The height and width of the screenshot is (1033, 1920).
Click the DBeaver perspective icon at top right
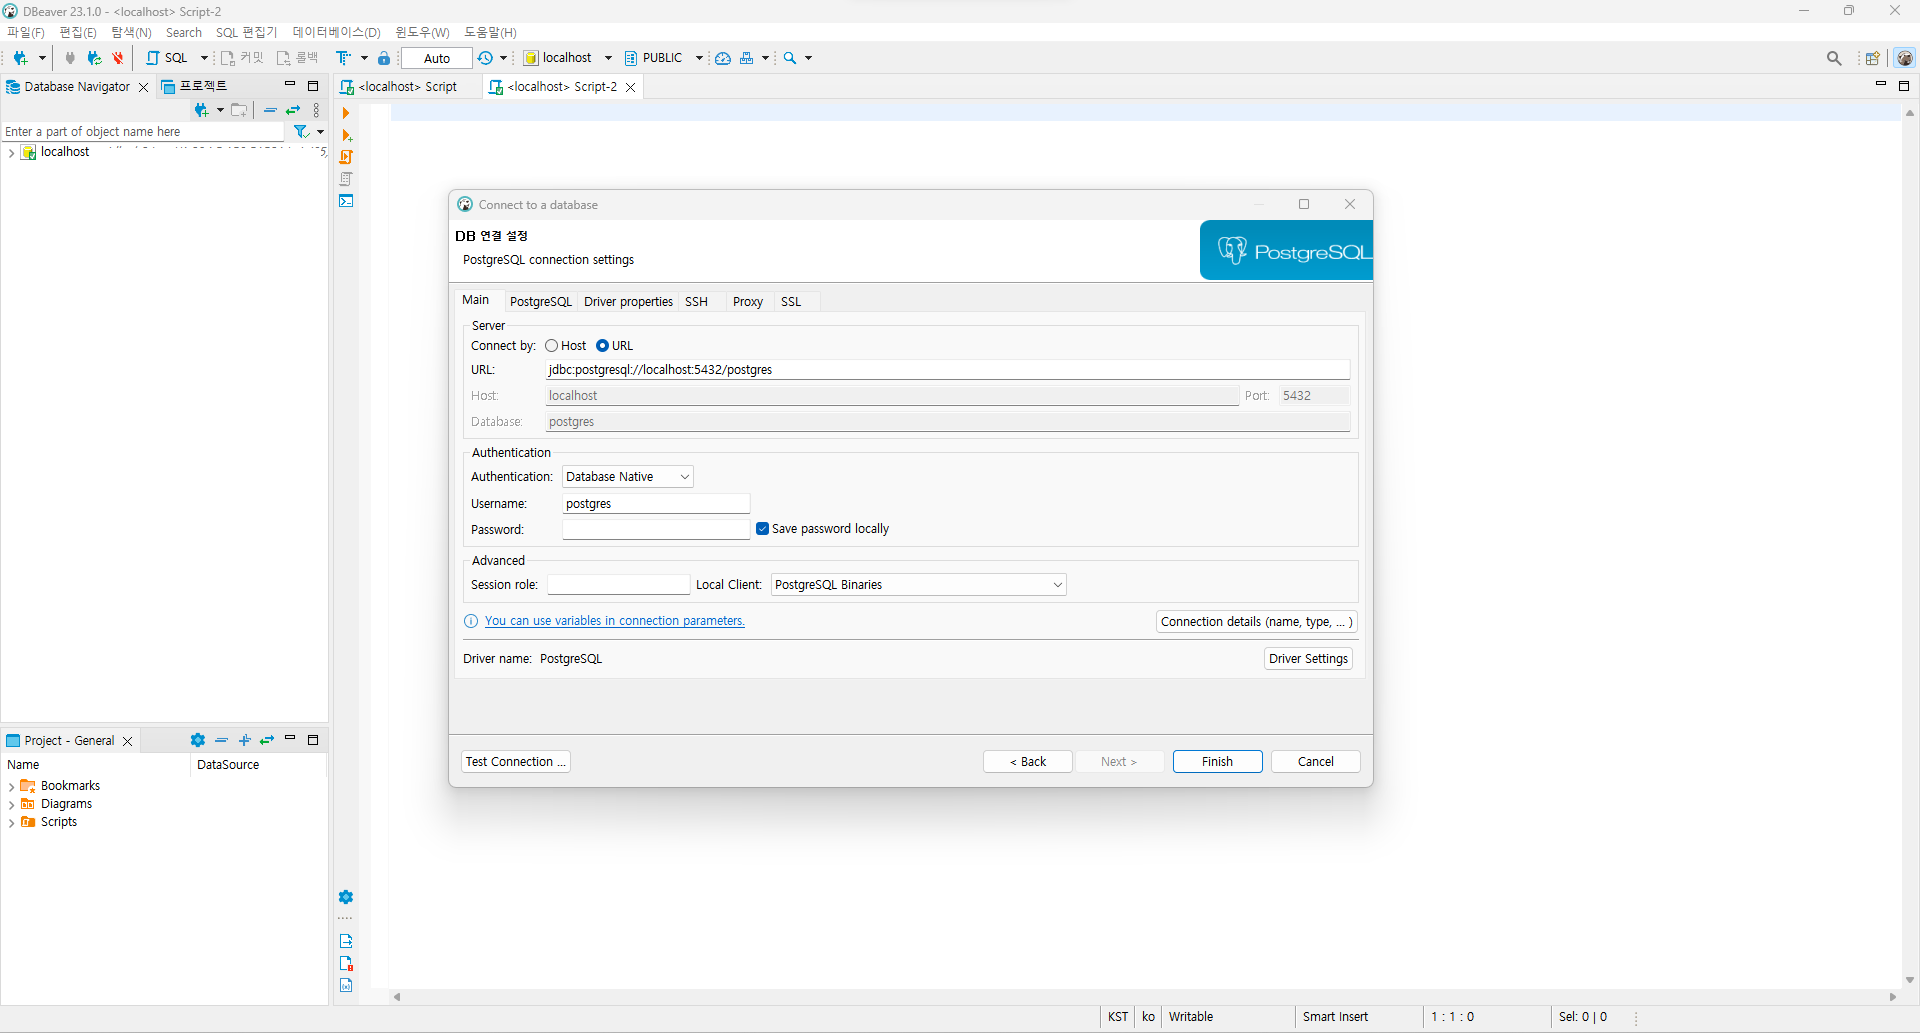pyautogui.click(x=1905, y=58)
